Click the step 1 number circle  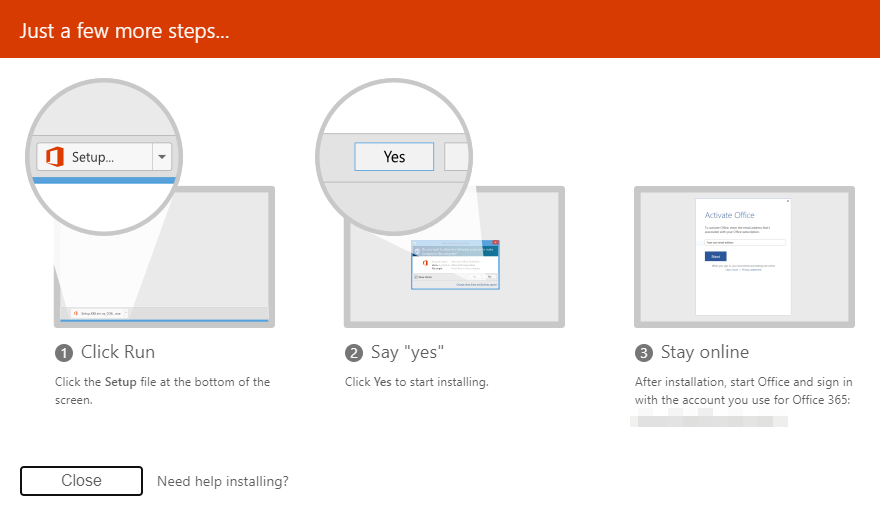(64, 353)
